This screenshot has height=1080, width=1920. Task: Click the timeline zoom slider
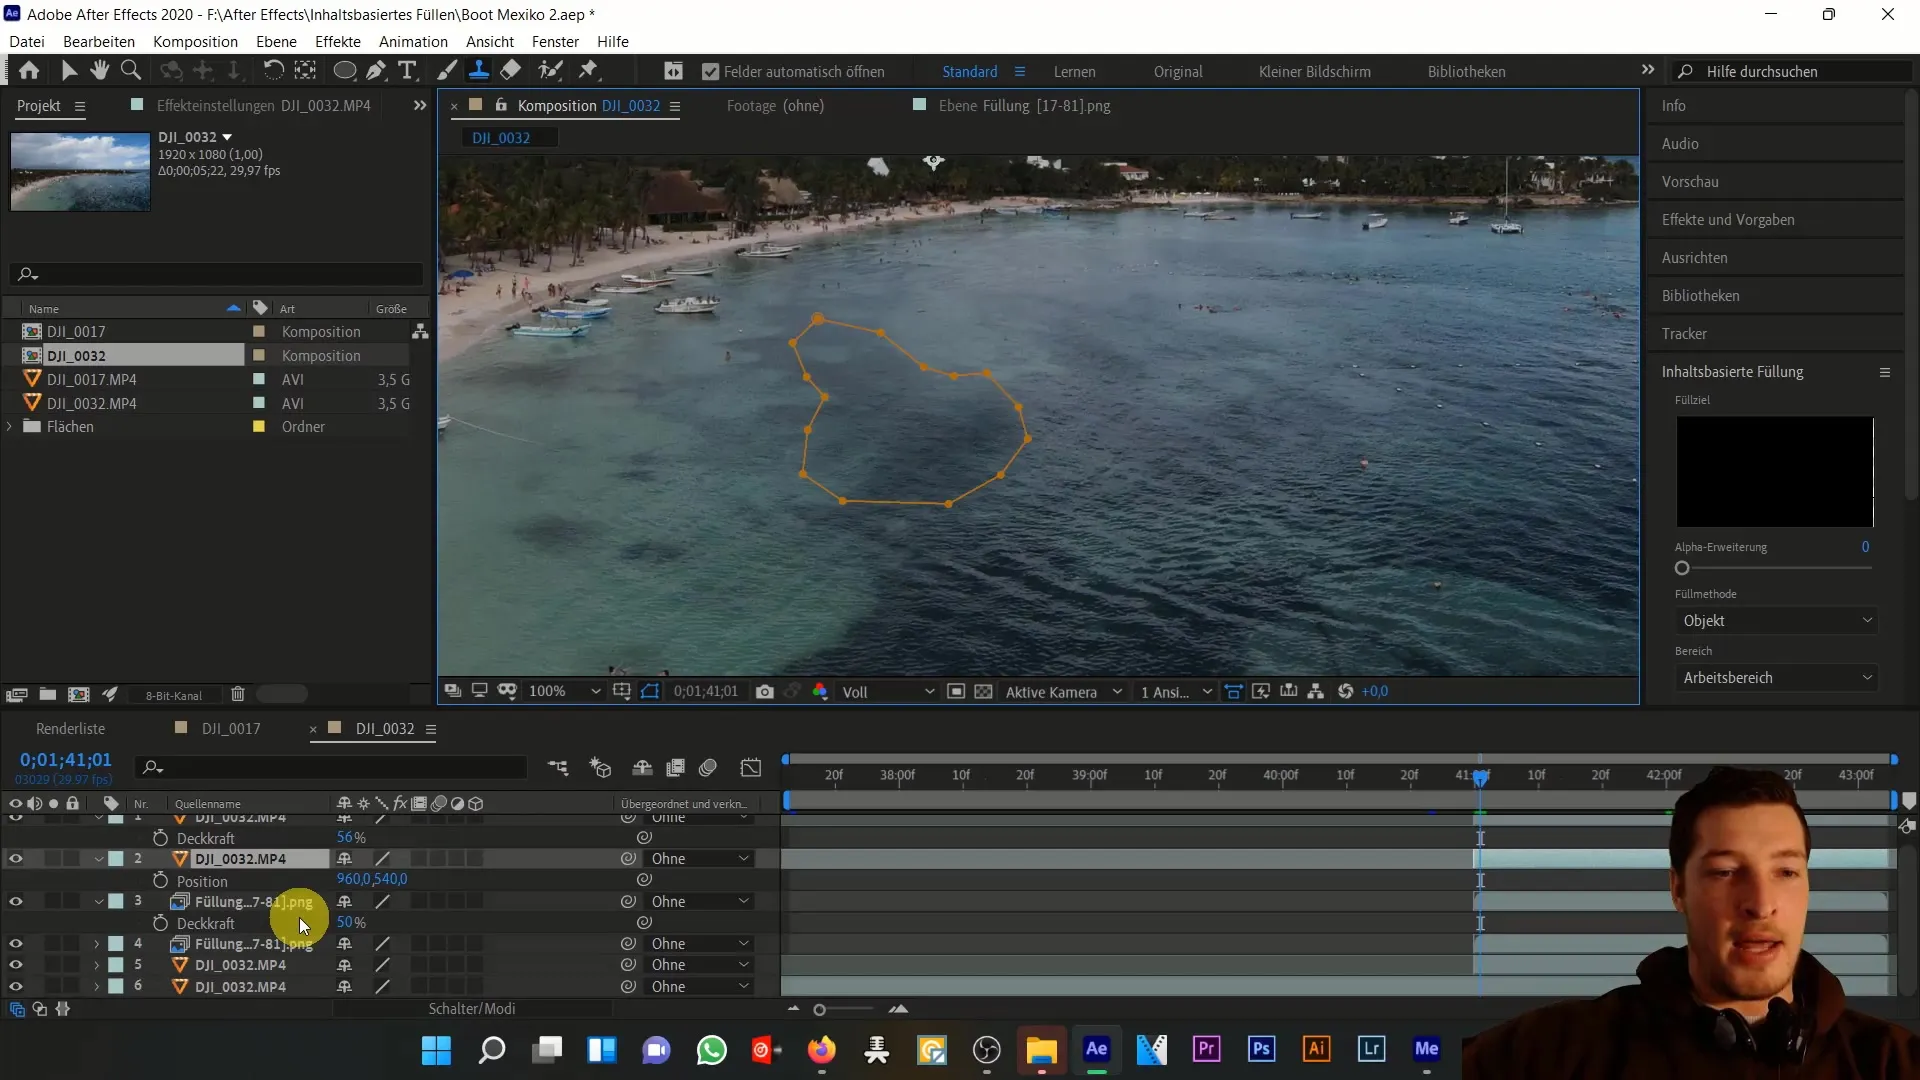tap(819, 1010)
